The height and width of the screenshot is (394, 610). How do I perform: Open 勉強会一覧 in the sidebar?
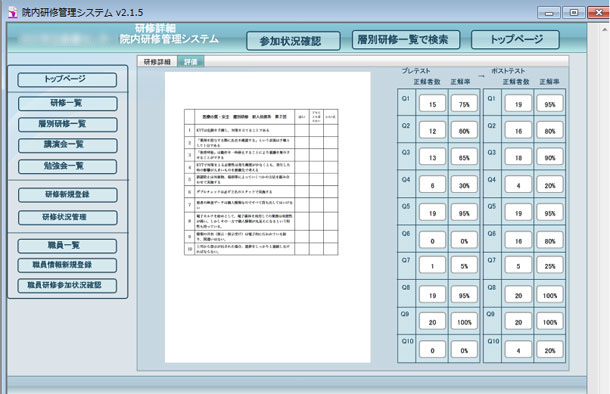coord(67,166)
